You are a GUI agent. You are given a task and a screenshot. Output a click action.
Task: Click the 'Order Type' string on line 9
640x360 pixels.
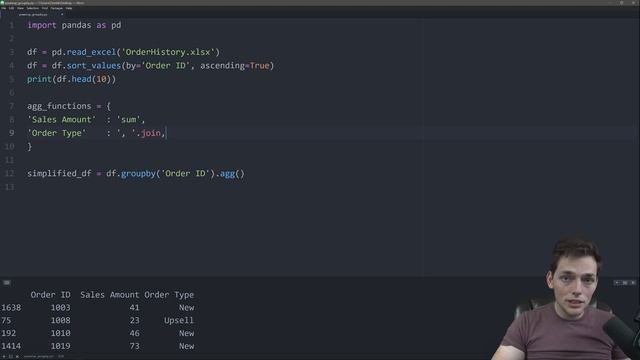[57, 133]
